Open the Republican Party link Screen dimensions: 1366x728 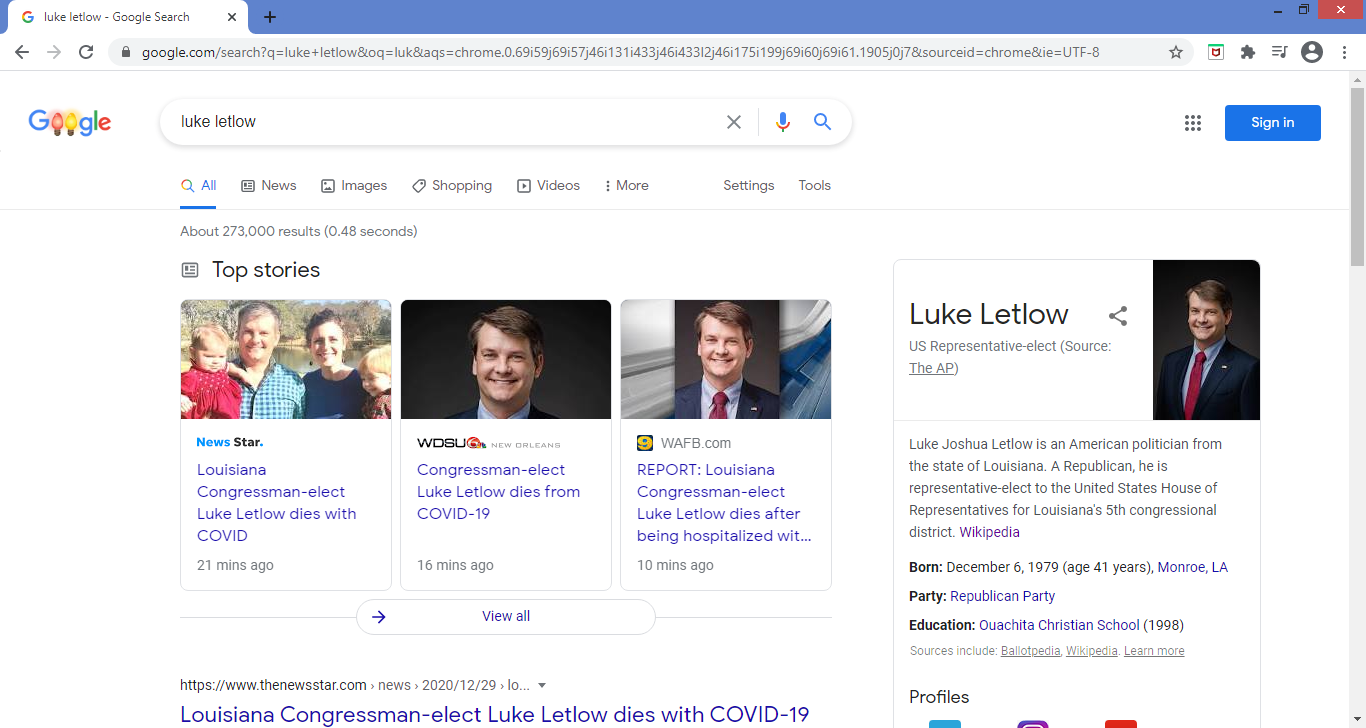1002,596
